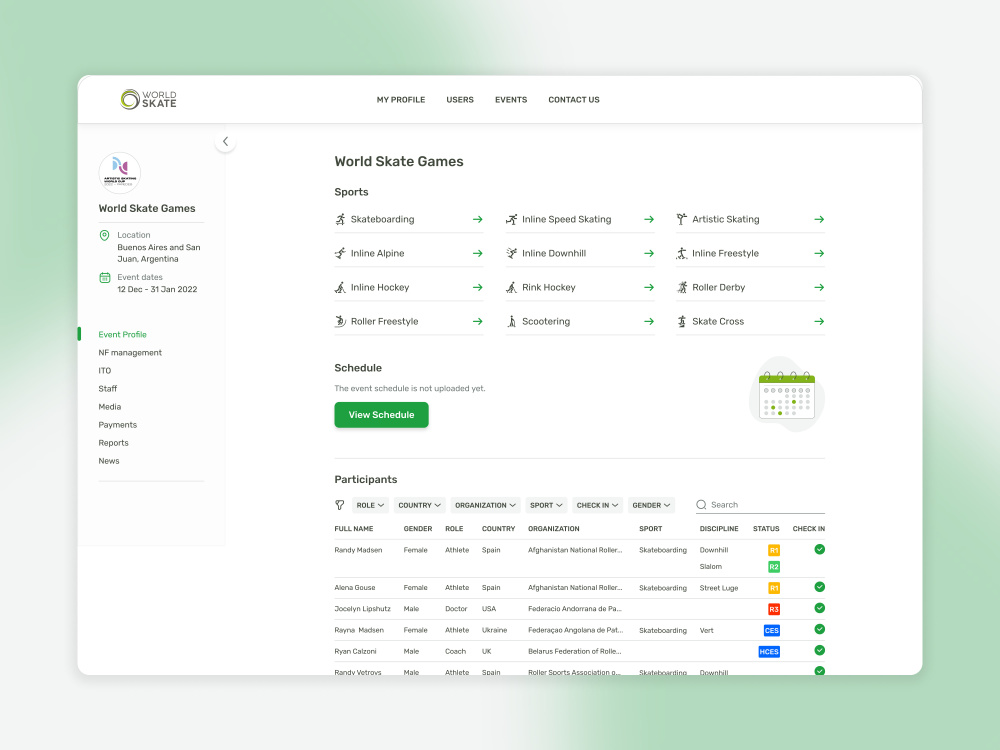Open the ROLE filter dropdown

click(x=370, y=505)
